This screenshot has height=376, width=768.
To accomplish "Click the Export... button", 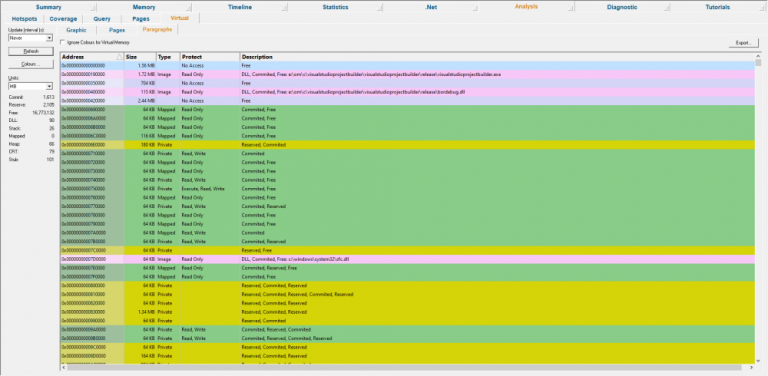I will tap(744, 43).
